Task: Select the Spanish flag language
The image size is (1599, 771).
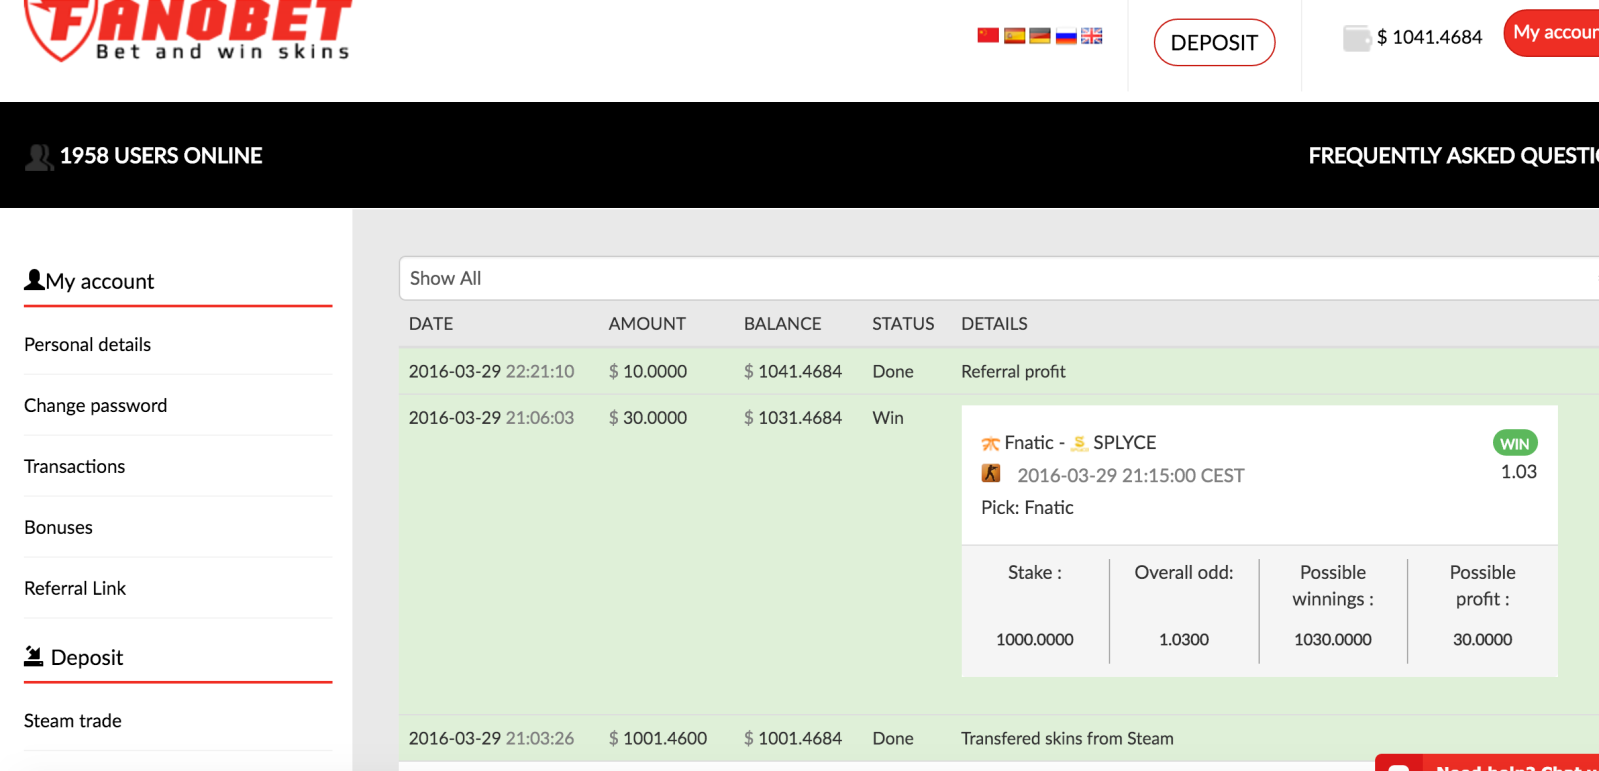Action: pos(1014,36)
